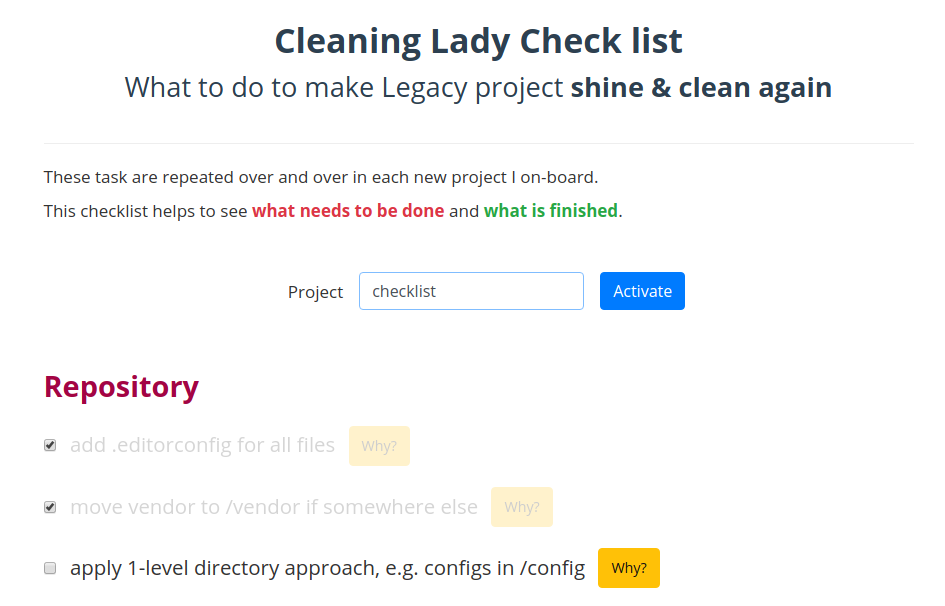The image size is (945, 606).
Task: Click Why? next to 1-level directory approach
Action: [629, 568]
